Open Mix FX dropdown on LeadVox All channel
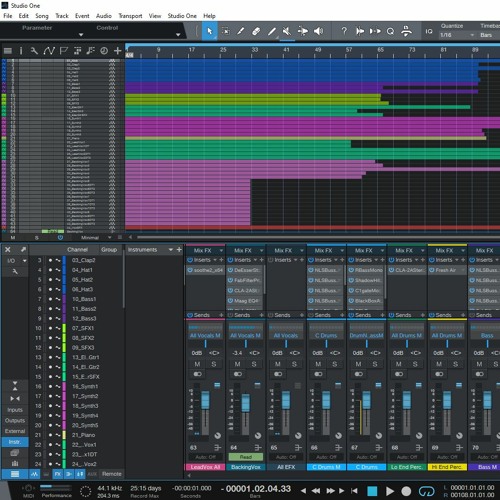This screenshot has width=500, height=500. click(221, 250)
